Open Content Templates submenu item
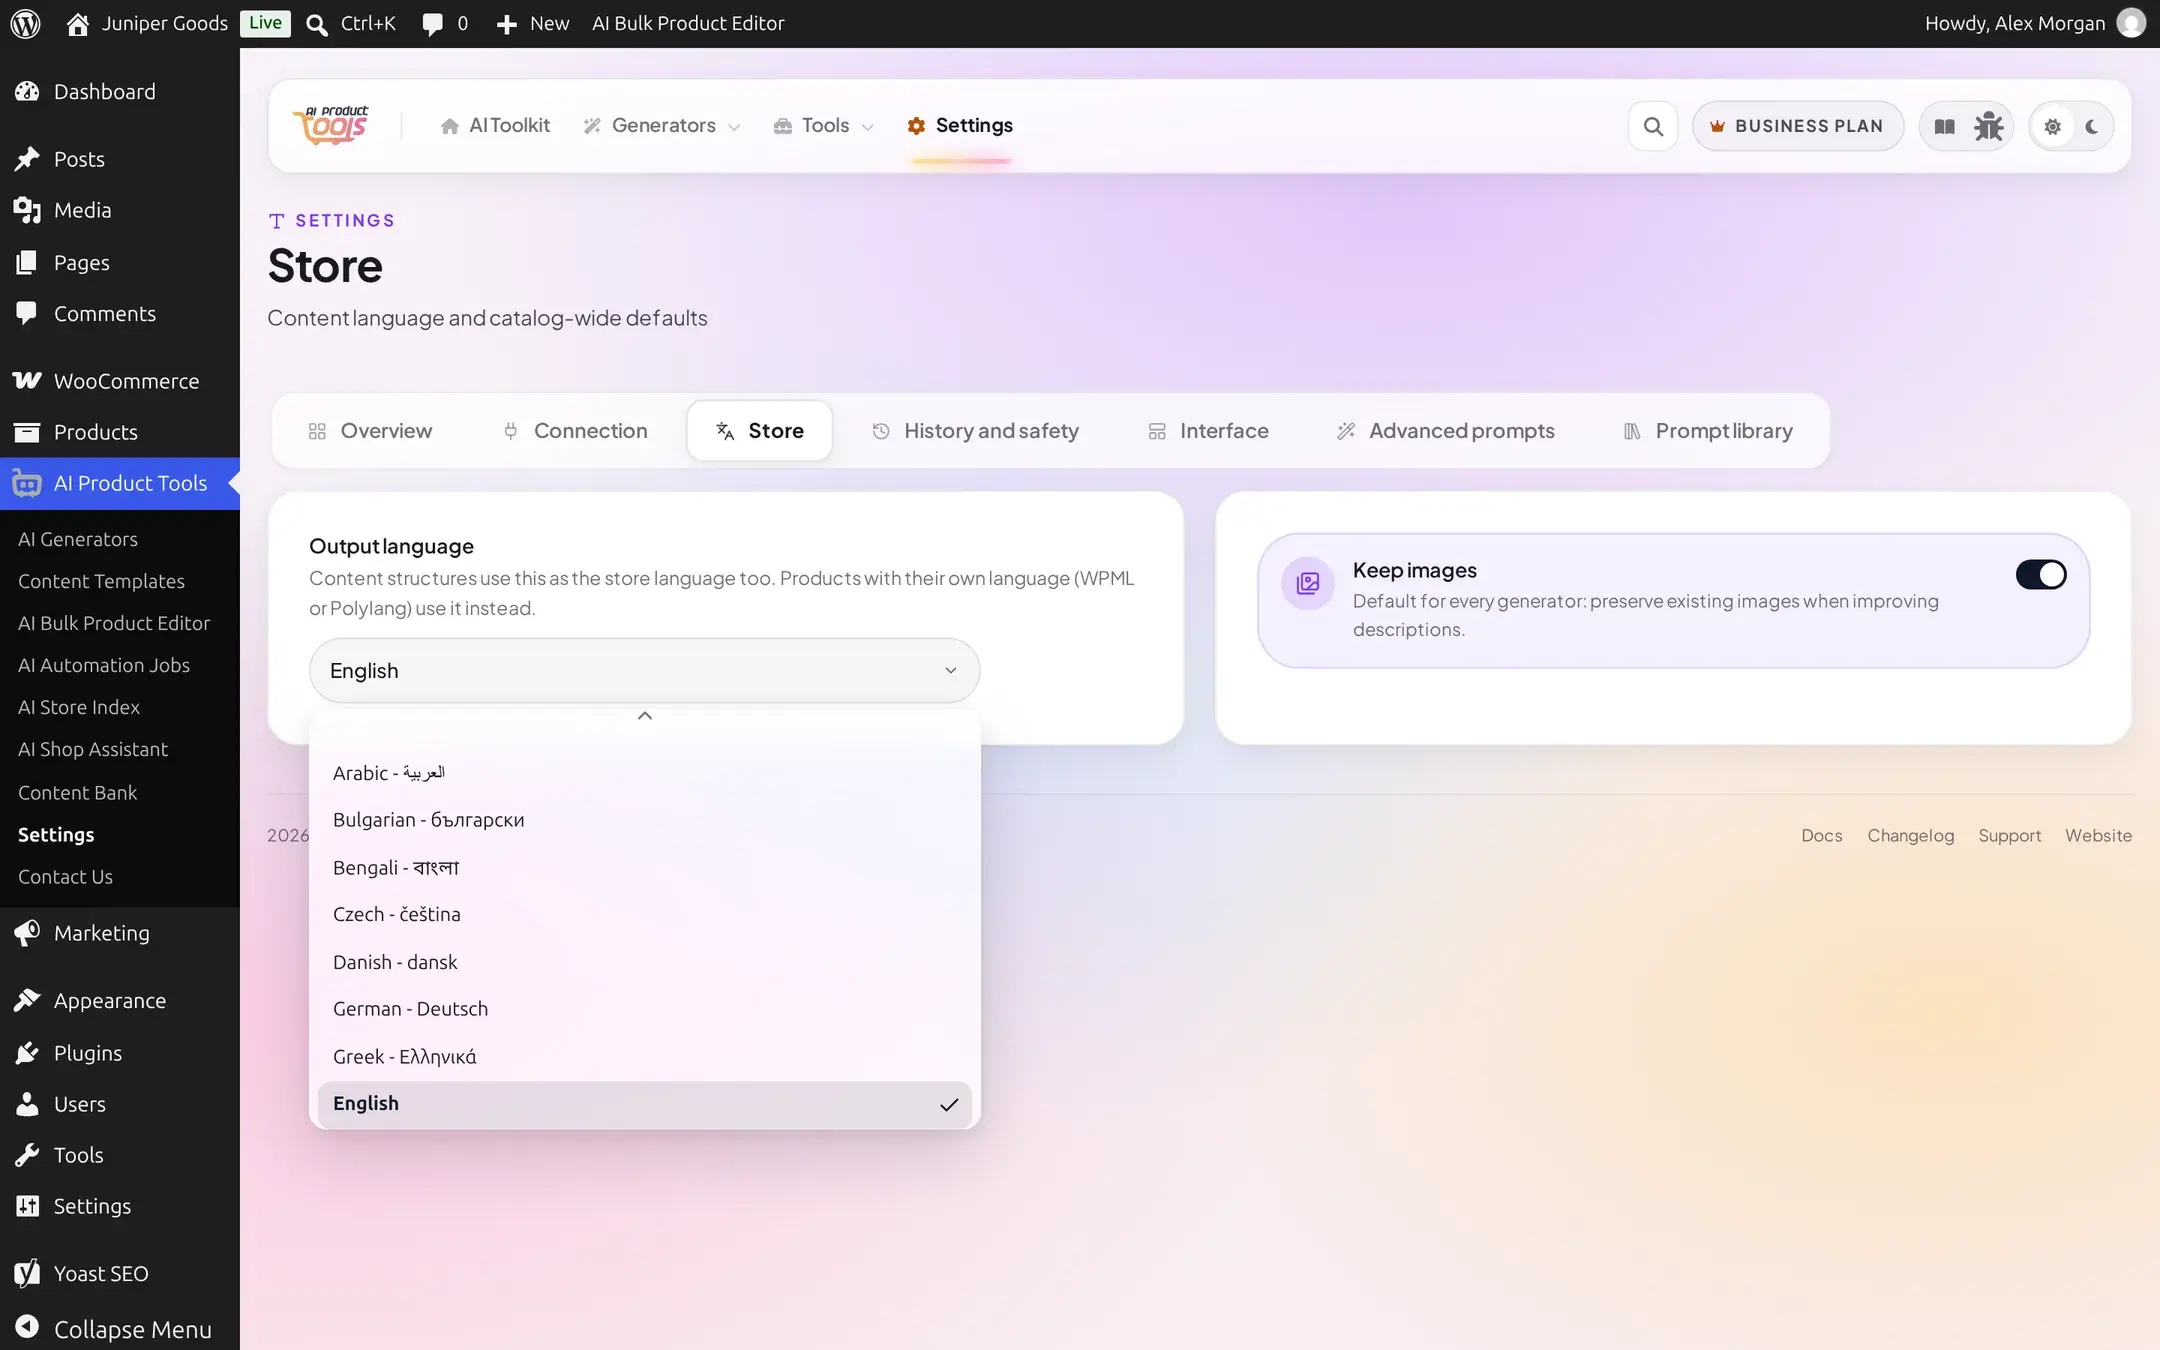The height and width of the screenshot is (1350, 2160). click(101, 581)
